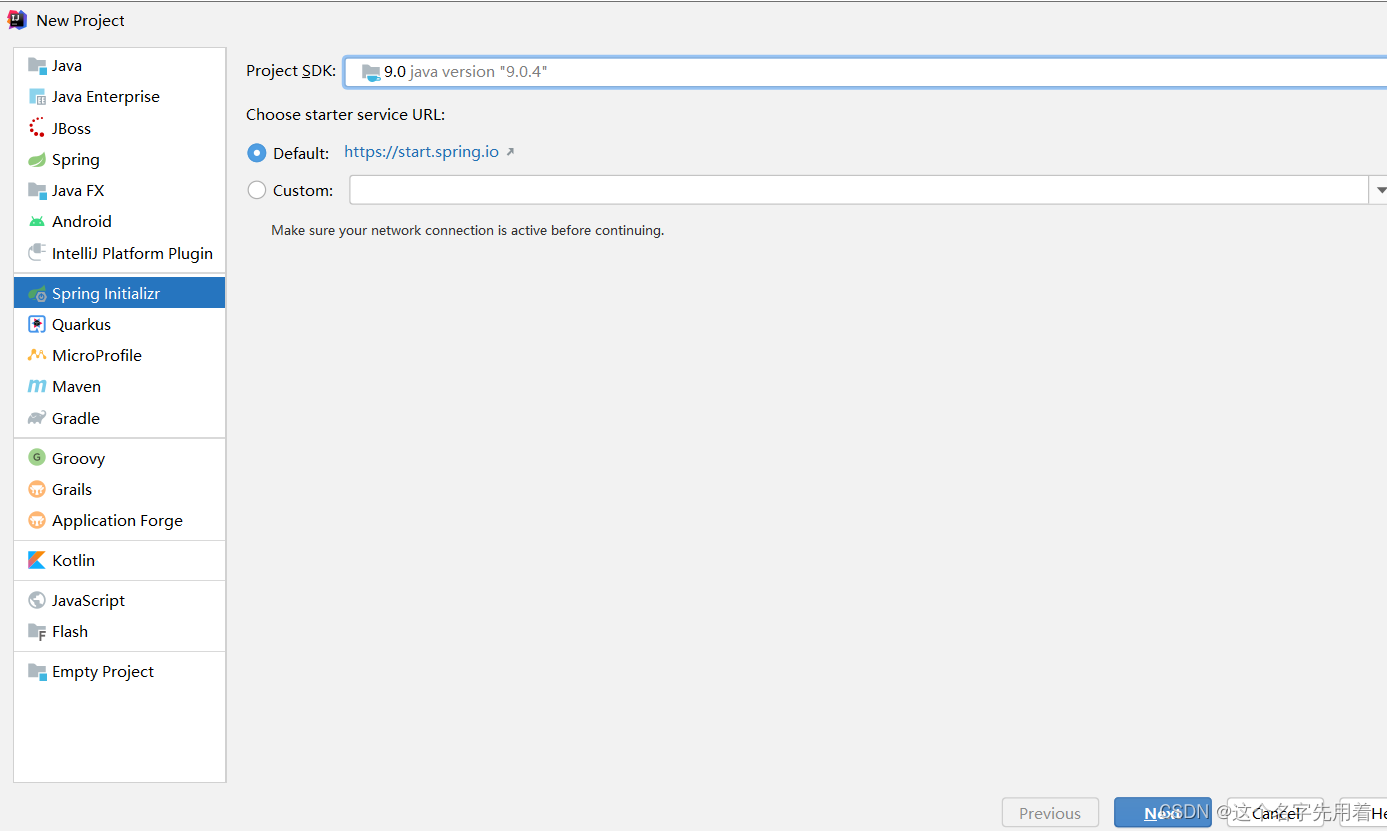The height and width of the screenshot is (831, 1387).
Task: Click the green Spring leaf icon
Action: (37, 160)
